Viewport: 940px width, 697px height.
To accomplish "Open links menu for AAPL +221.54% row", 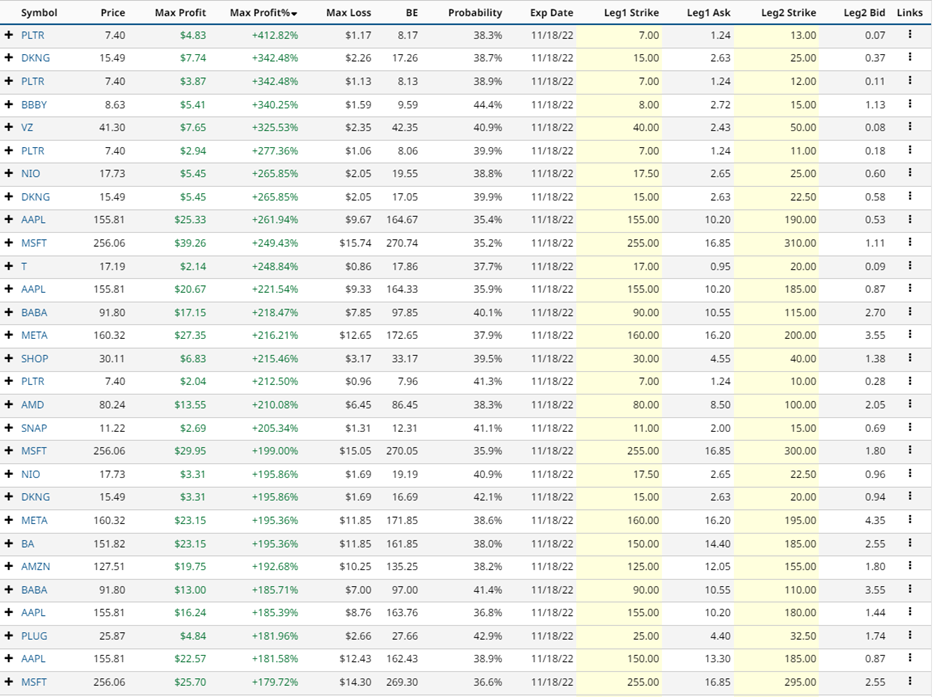I will click(x=909, y=289).
